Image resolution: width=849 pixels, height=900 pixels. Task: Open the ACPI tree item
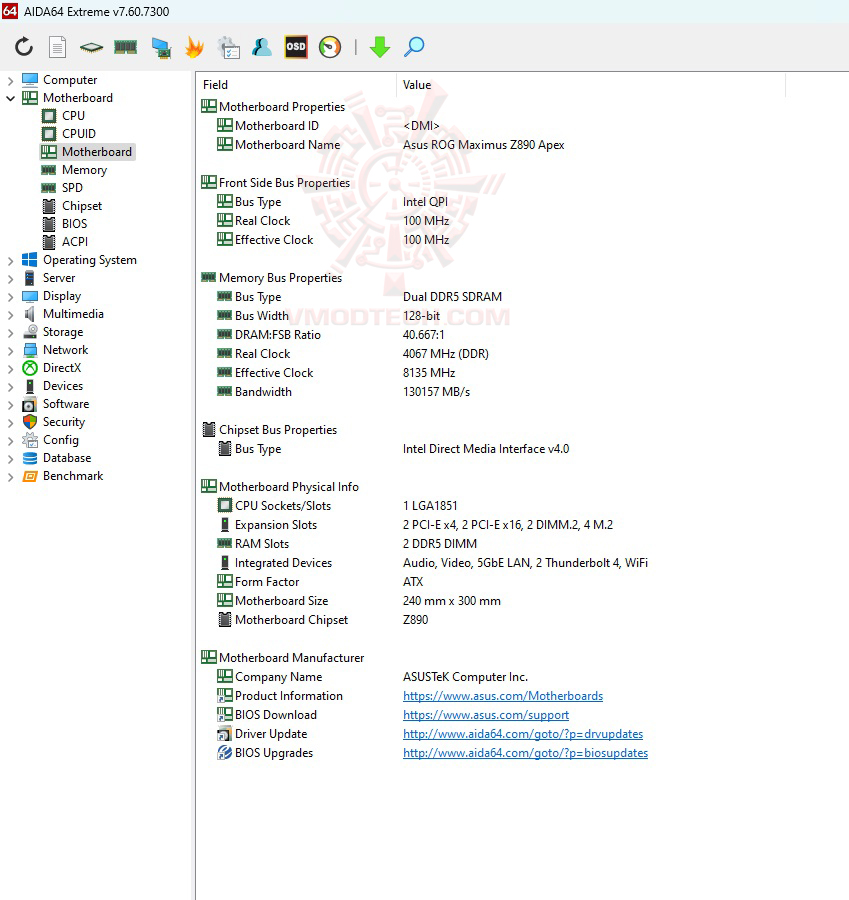tap(75, 242)
